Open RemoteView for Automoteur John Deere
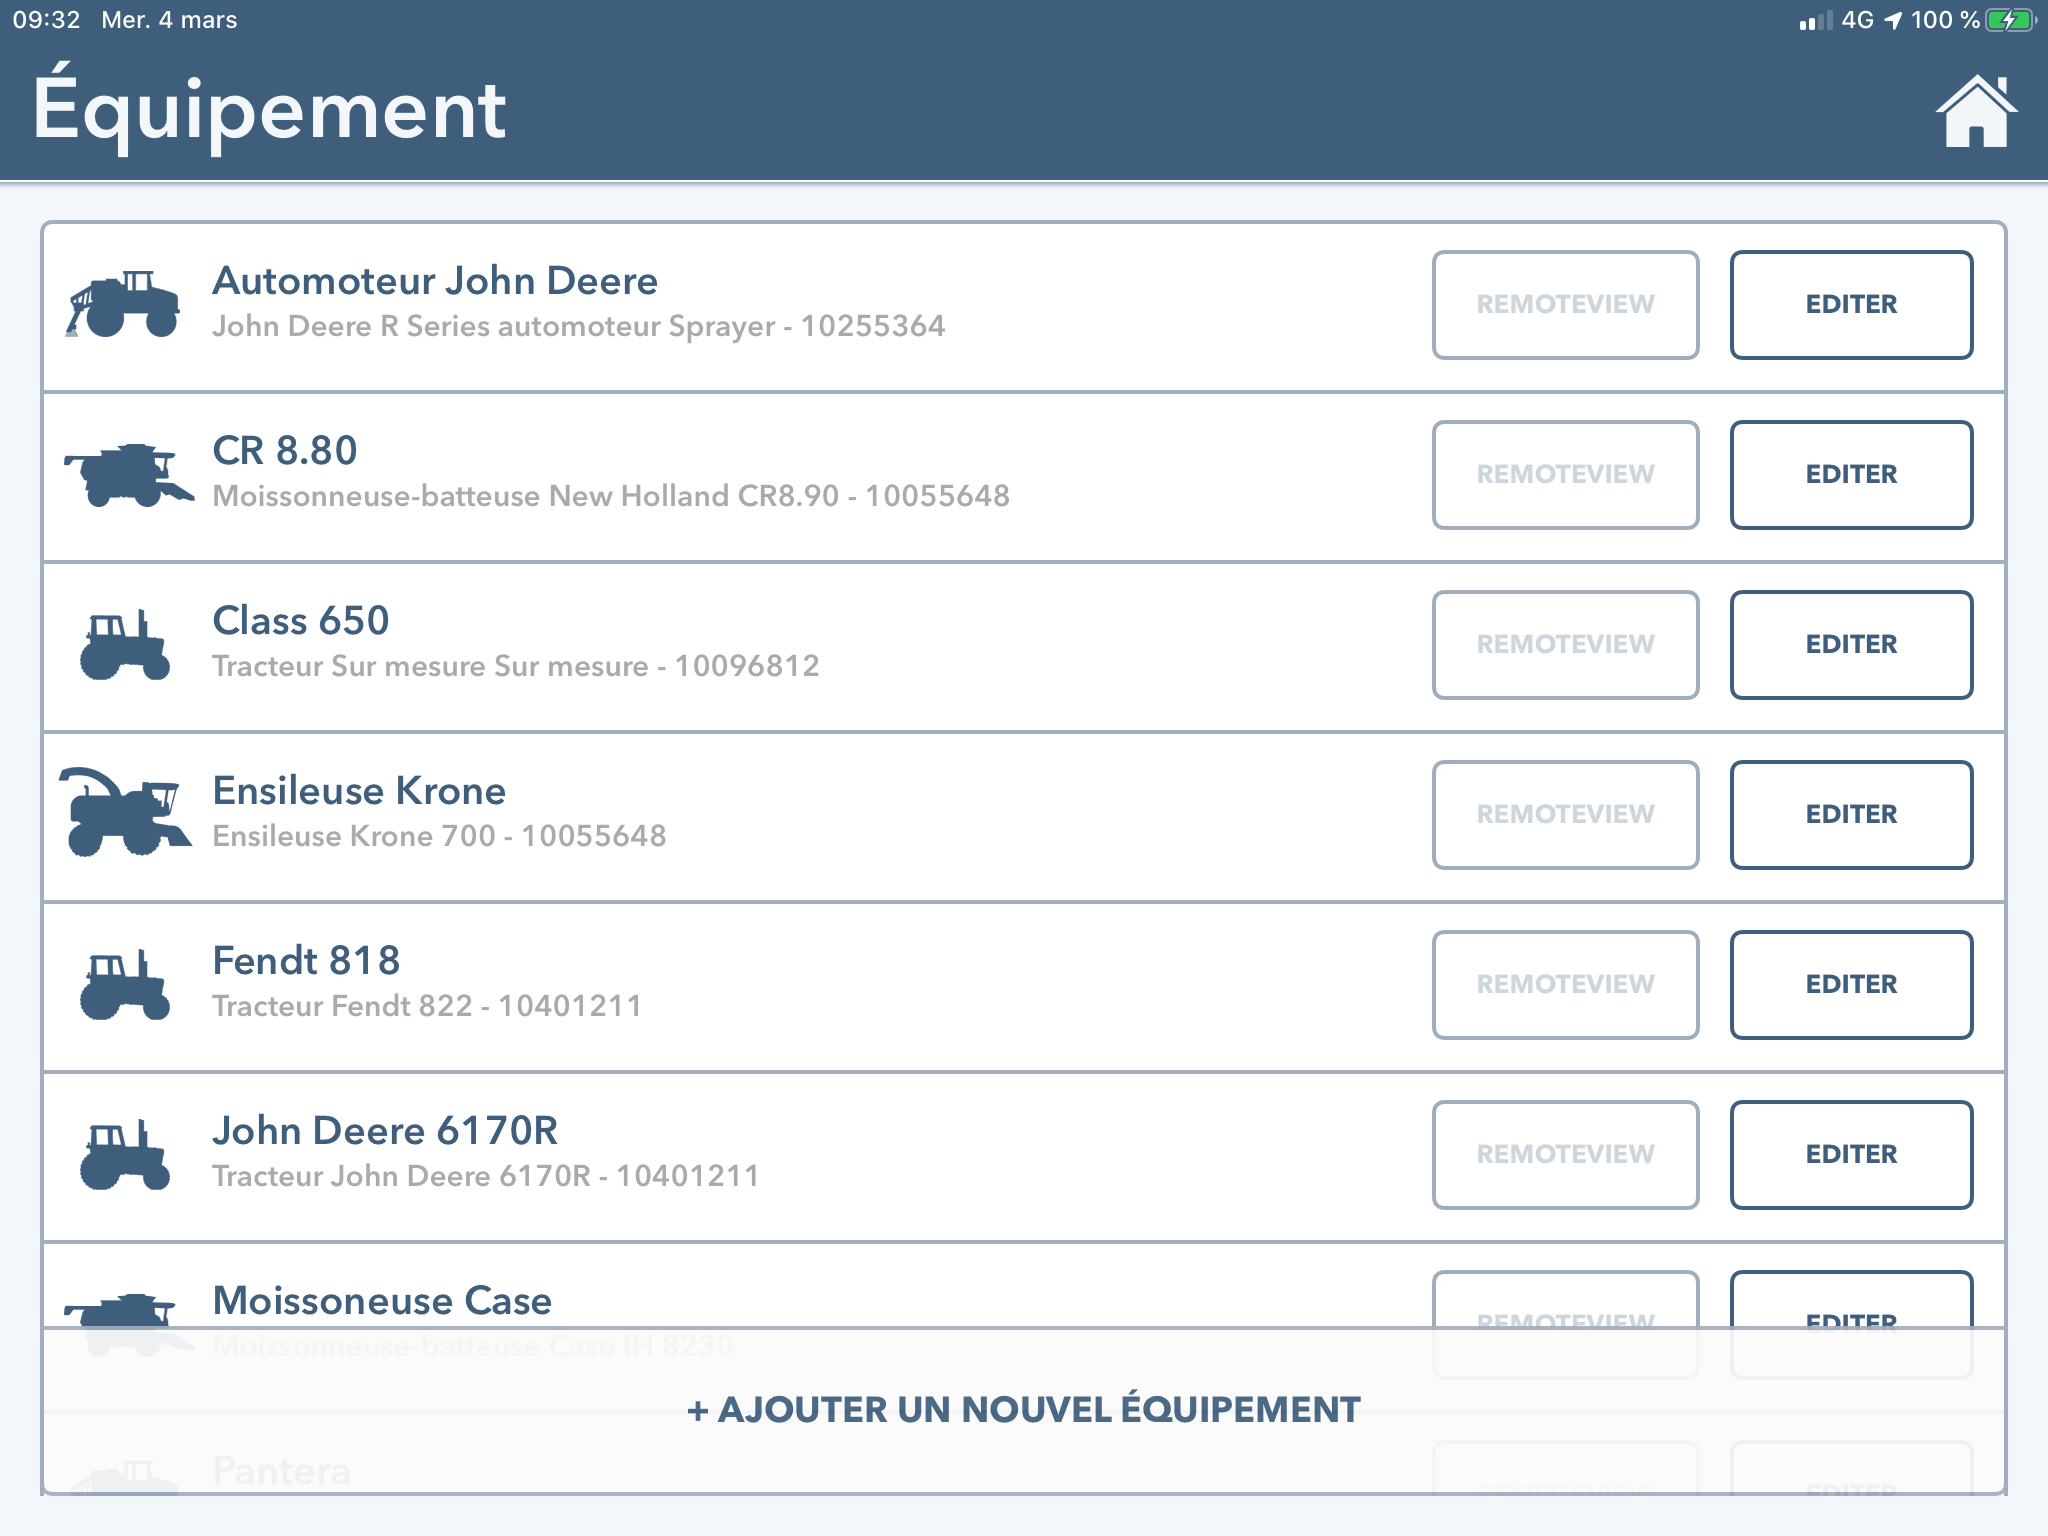This screenshot has width=2048, height=1536. click(x=1565, y=304)
